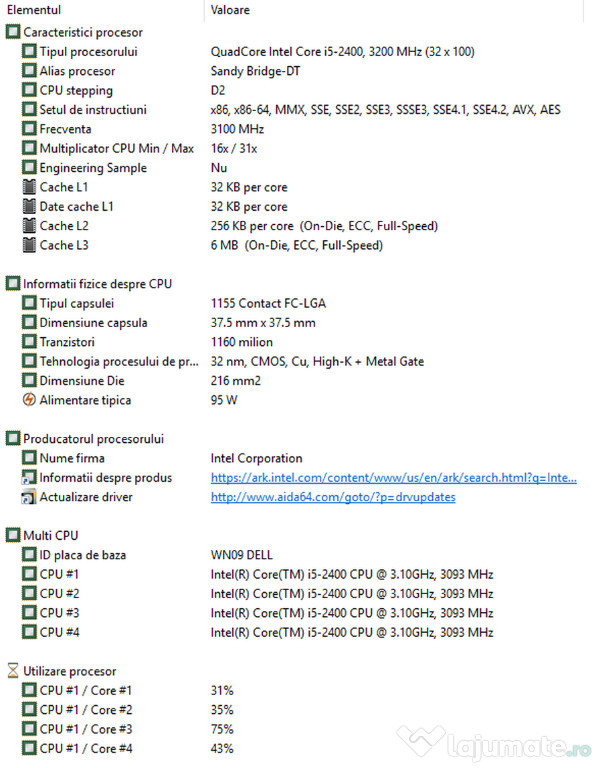Click the Elementul column header
602x768 pixels.
click(x=34, y=10)
